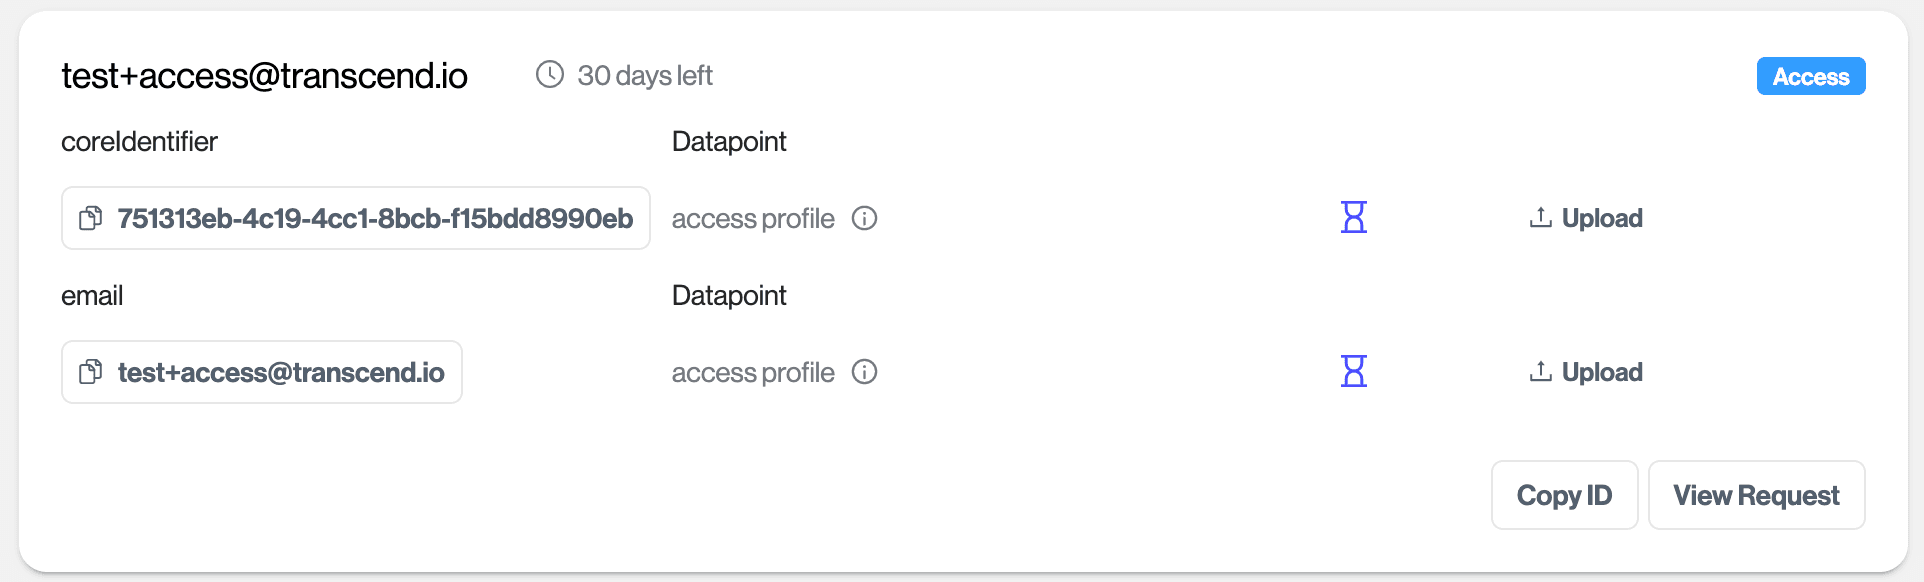Image resolution: width=1924 pixels, height=582 pixels.
Task: Select the coreIdentifier UUID value field
Action: [375, 218]
